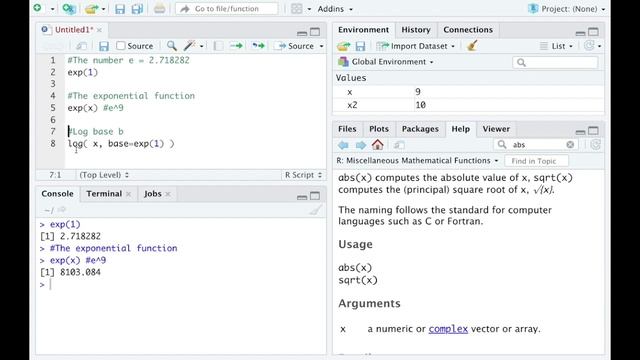The width and height of the screenshot is (640, 360).
Task: Print the current file
Action: 159,9
